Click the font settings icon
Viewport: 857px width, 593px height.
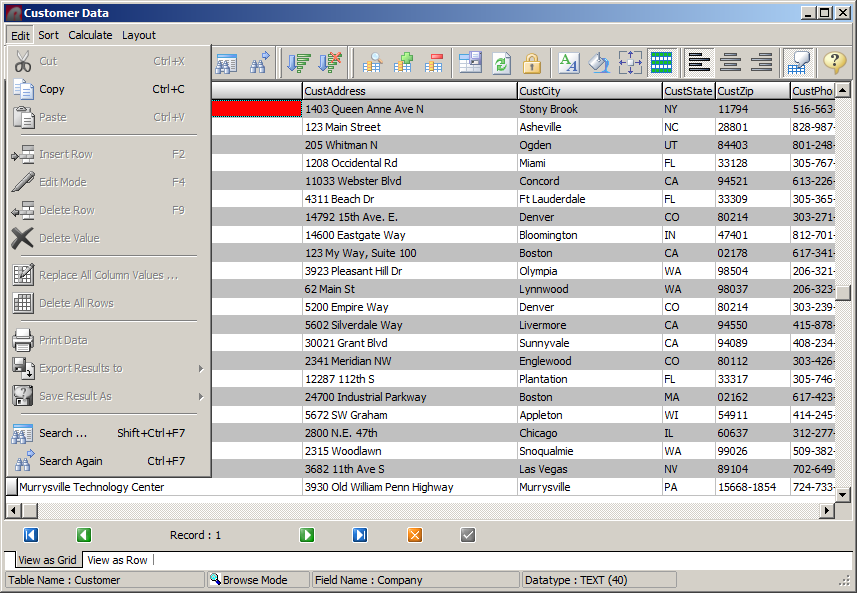pos(568,63)
